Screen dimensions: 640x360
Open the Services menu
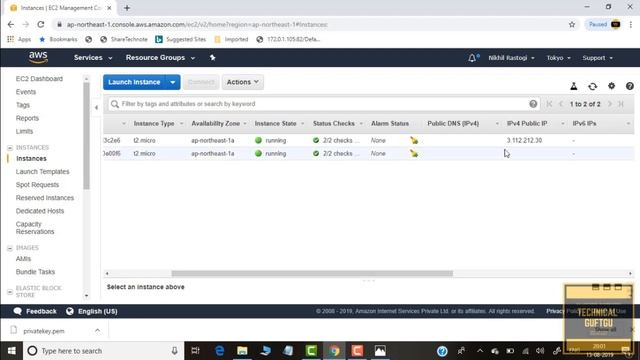point(93,58)
